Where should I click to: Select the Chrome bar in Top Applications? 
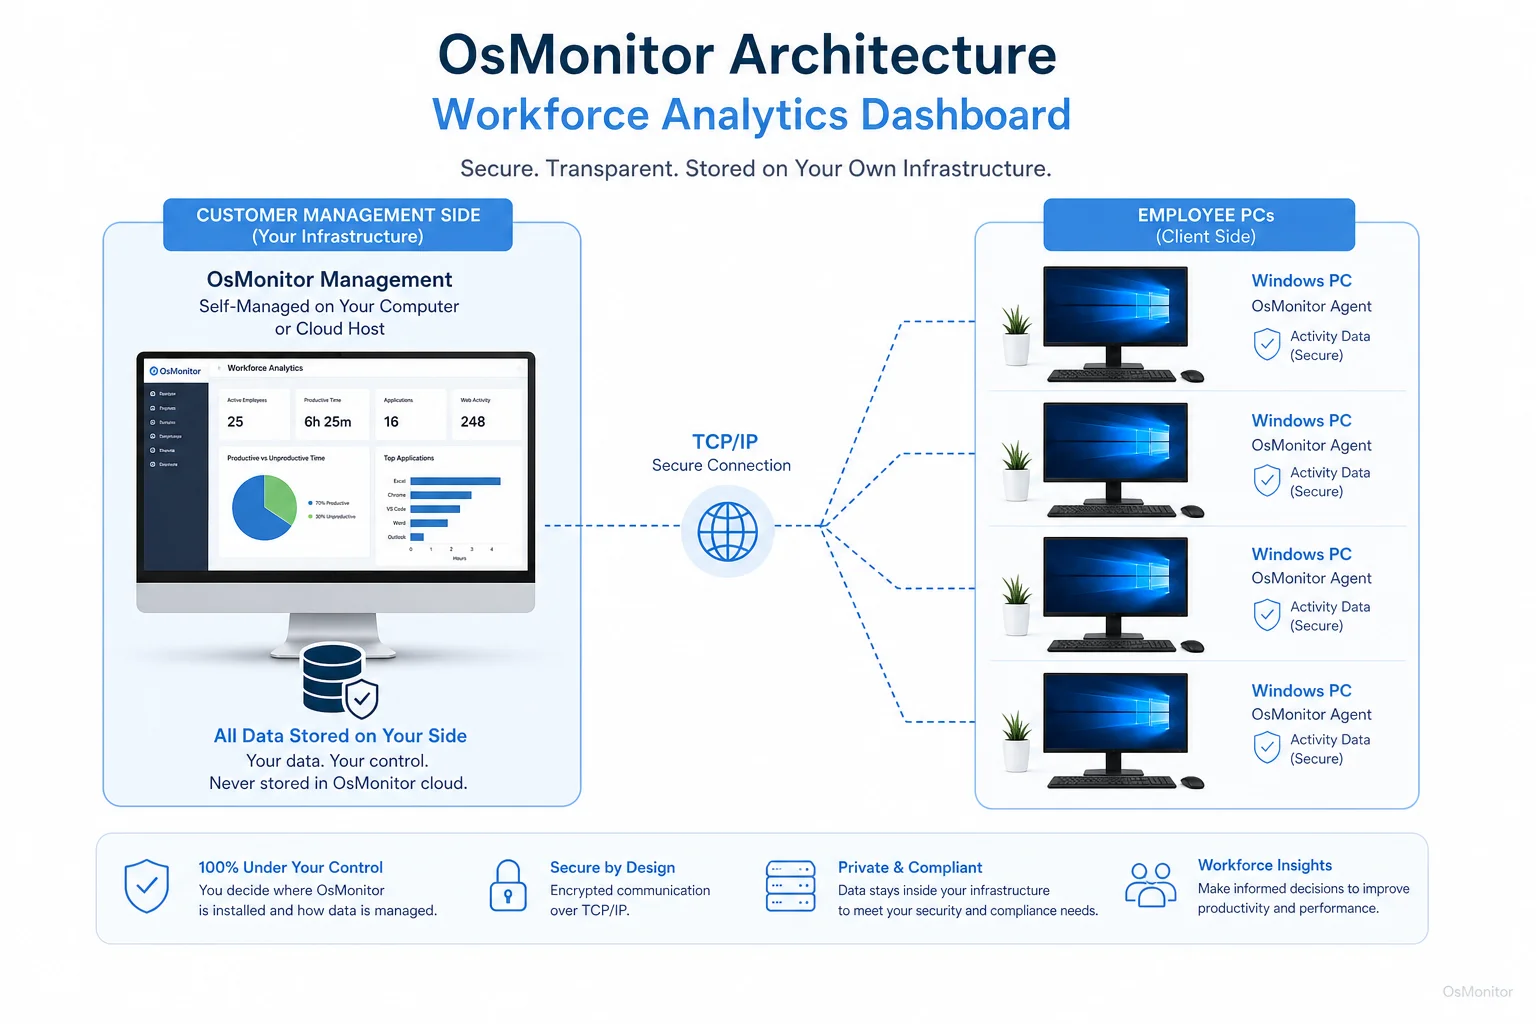441,495
